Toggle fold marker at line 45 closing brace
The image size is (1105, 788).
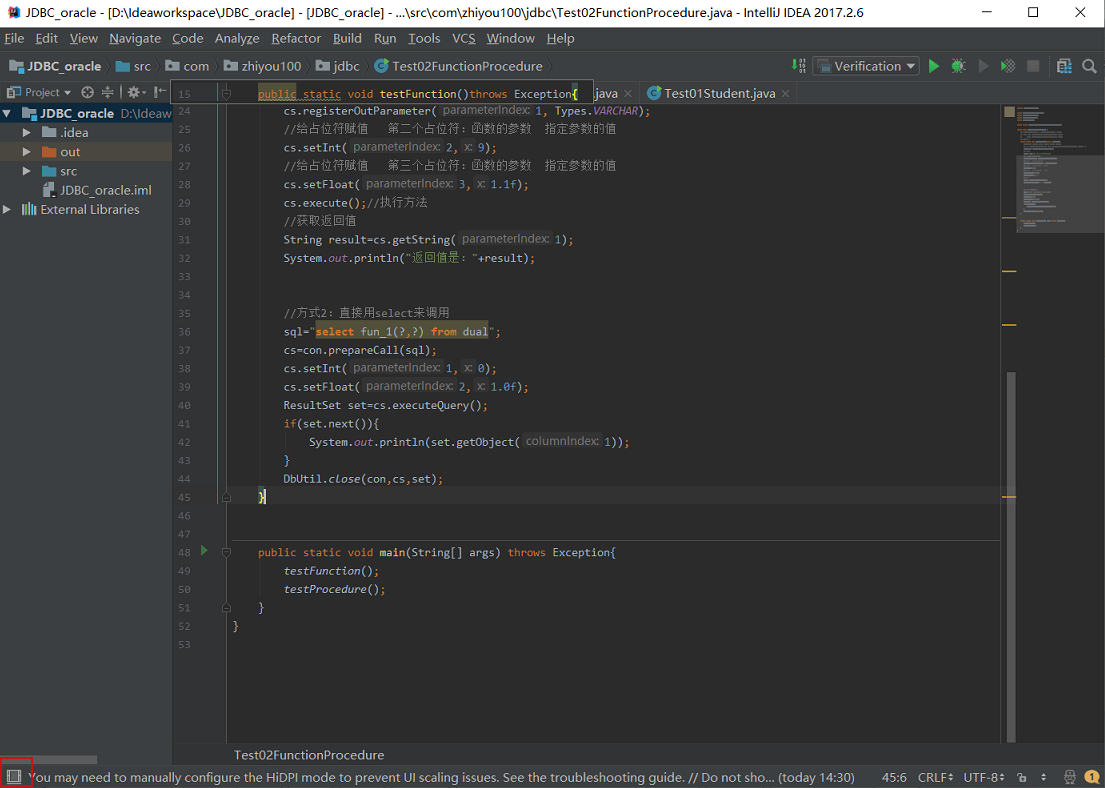[226, 497]
